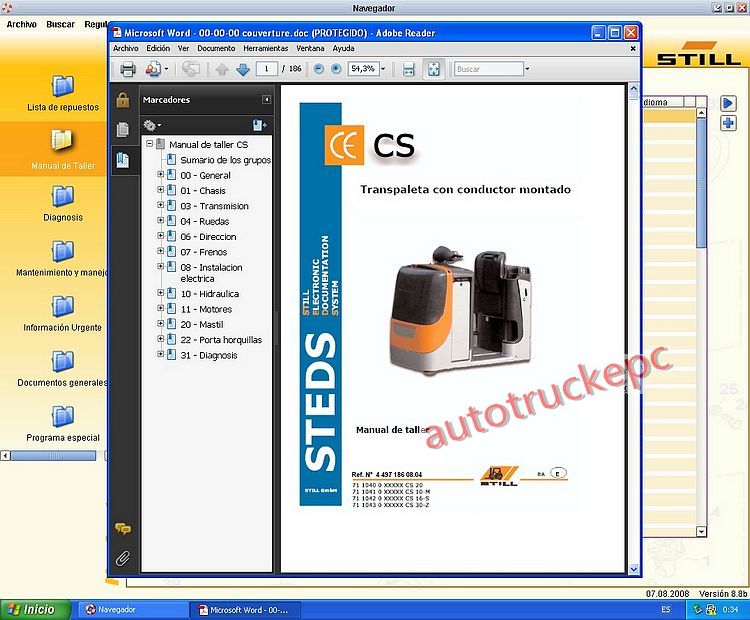
Task: Click the Navegador list vertical scrollbar thumb
Action: coord(701,183)
